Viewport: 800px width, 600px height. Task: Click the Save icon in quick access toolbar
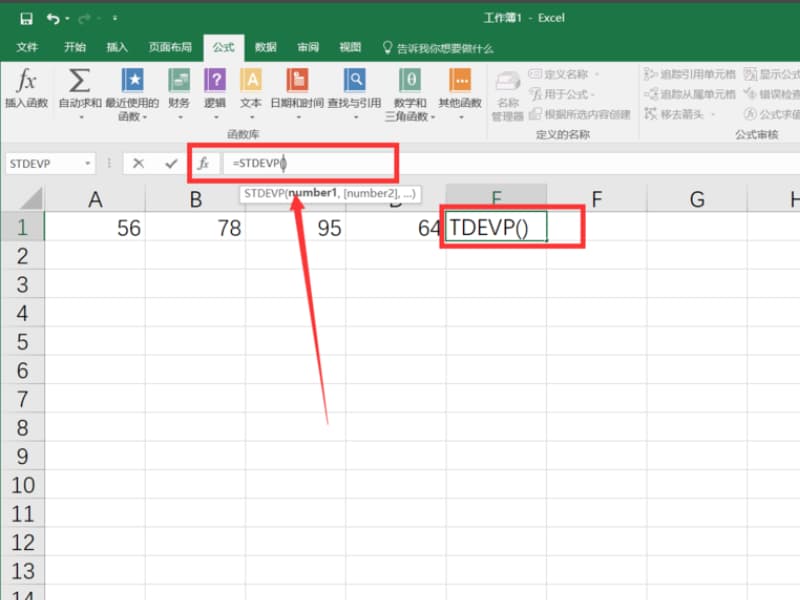(x=26, y=18)
